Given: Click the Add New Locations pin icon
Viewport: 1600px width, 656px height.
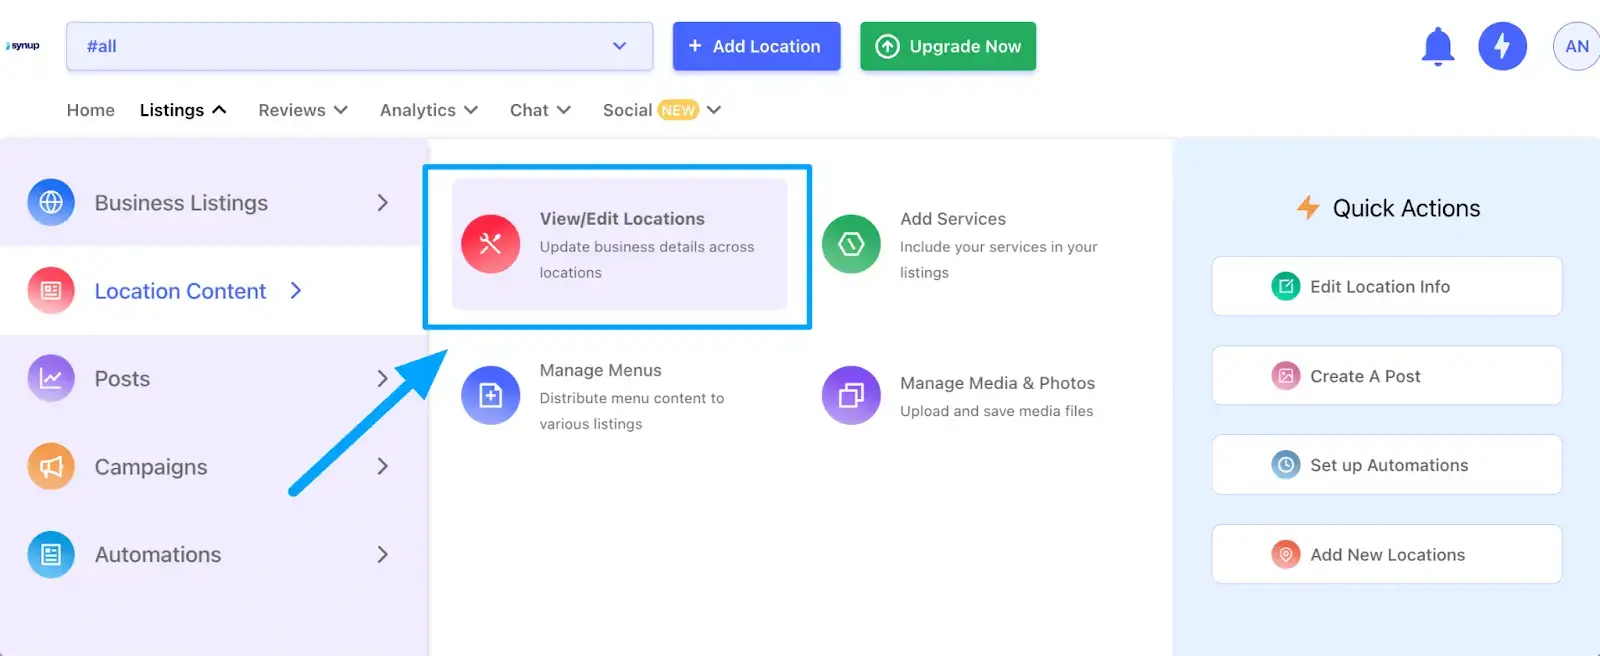Looking at the screenshot, I should tap(1286, 554).
